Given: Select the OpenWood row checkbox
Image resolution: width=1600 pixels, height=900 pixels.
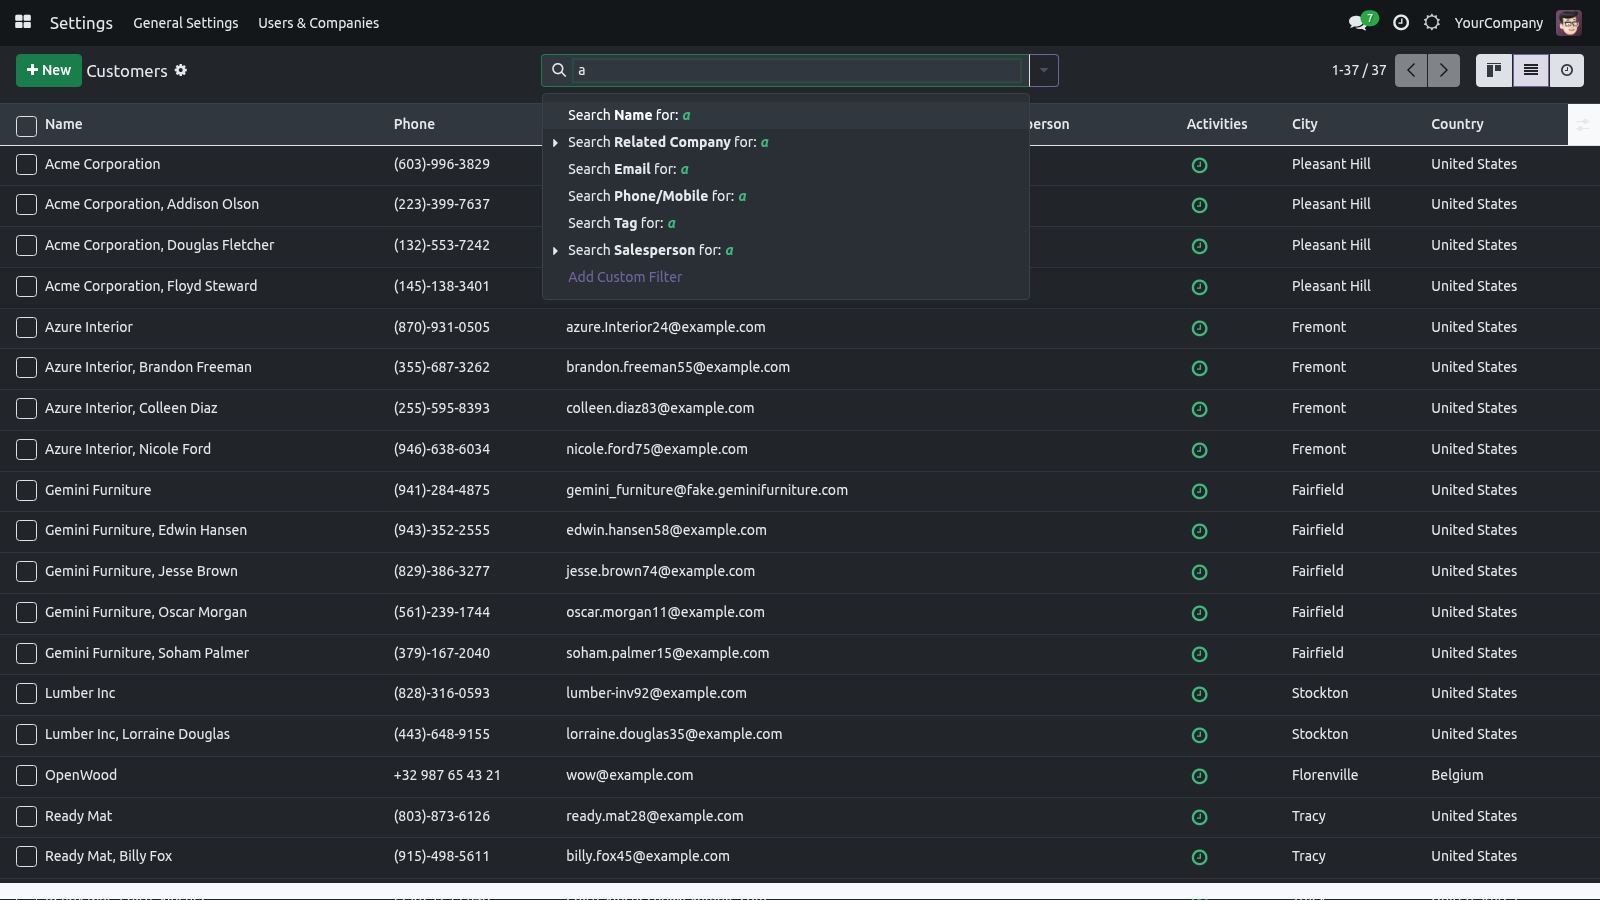Looking at the screenshot, I should (27, 775).
